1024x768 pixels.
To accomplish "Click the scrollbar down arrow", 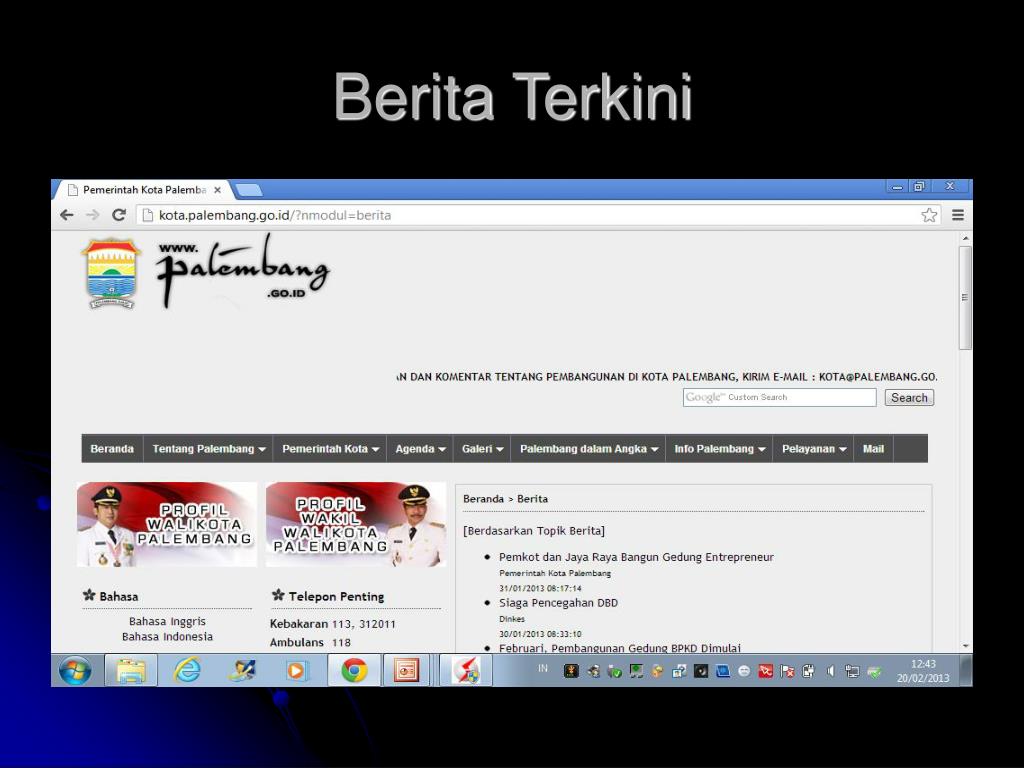I will (x=965, y=646).
